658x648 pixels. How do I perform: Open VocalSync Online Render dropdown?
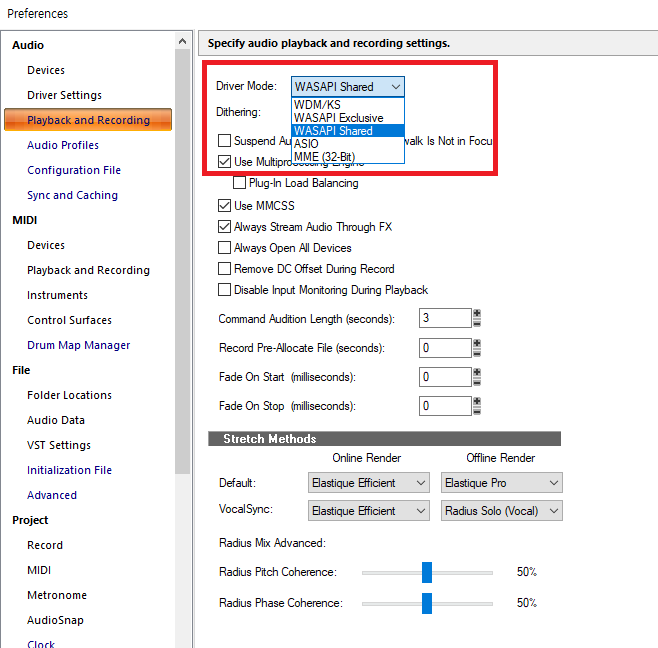tap(369, 510)
